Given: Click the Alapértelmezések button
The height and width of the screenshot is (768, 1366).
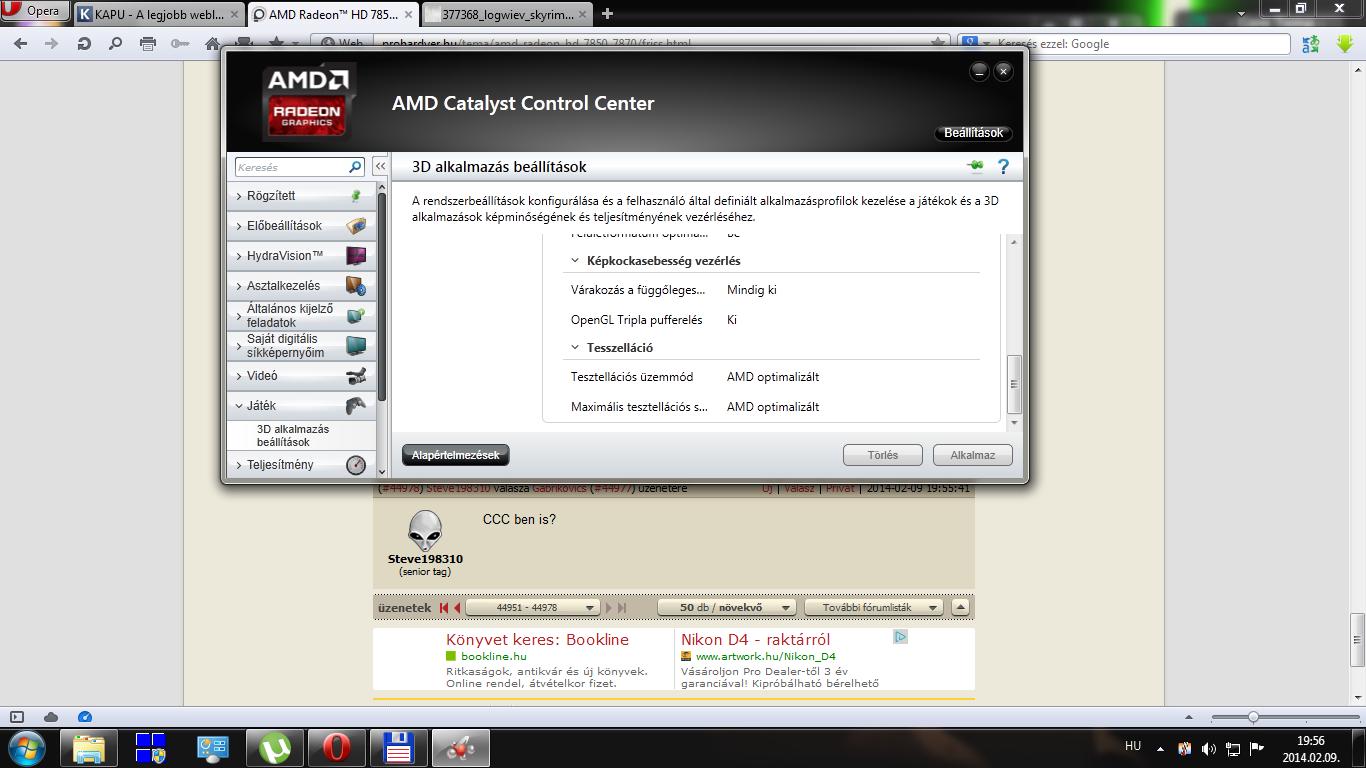Looking at the screenshot, I should [x=456, y=455].
